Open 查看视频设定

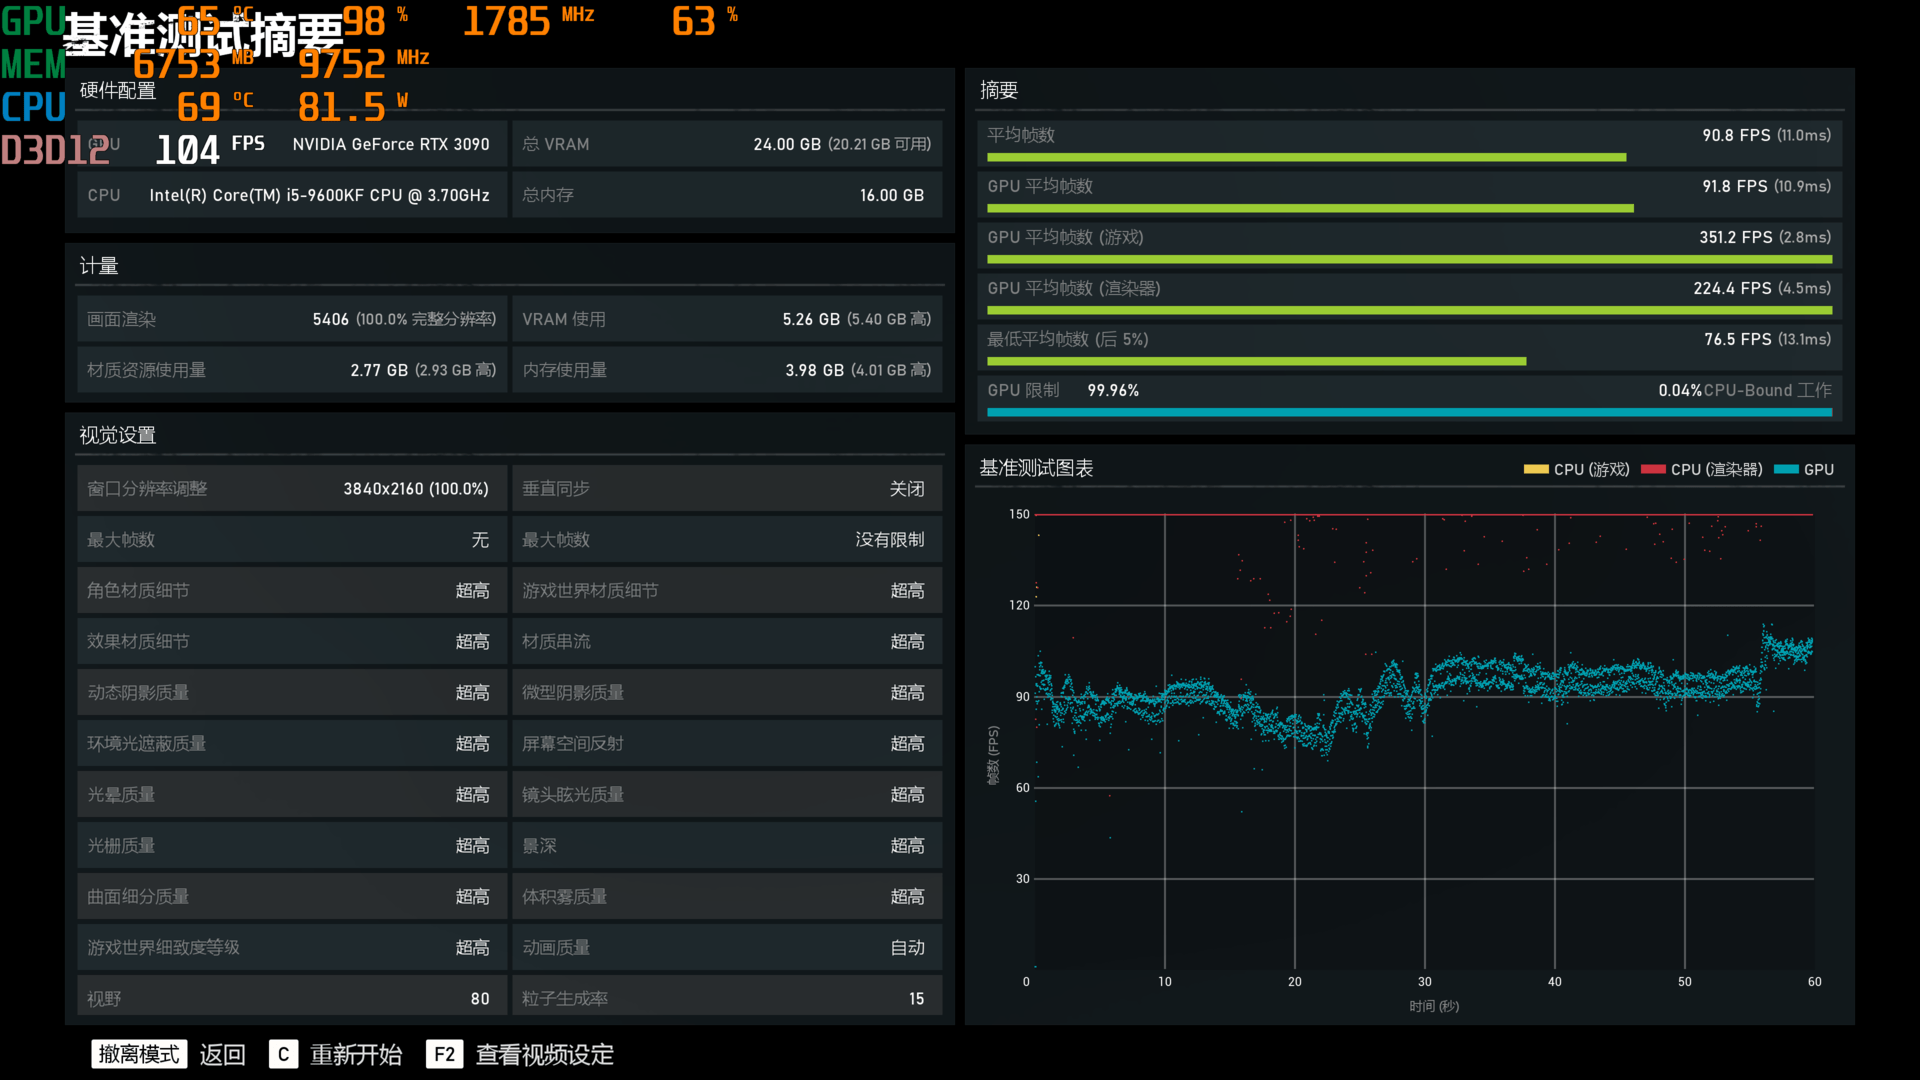(x=544, y=1055)
